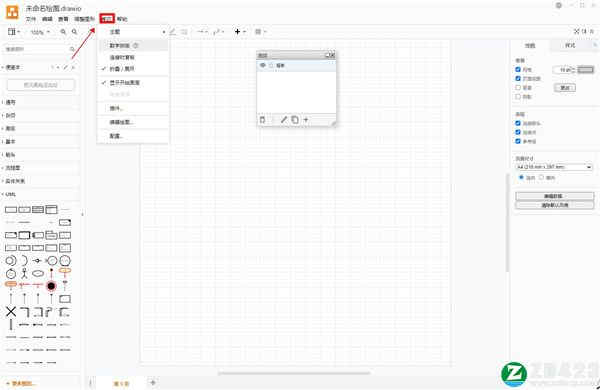This screenshot has width=600, height=390.
Task: Click the black filled circle UML shape
Action: coord(51,286)
